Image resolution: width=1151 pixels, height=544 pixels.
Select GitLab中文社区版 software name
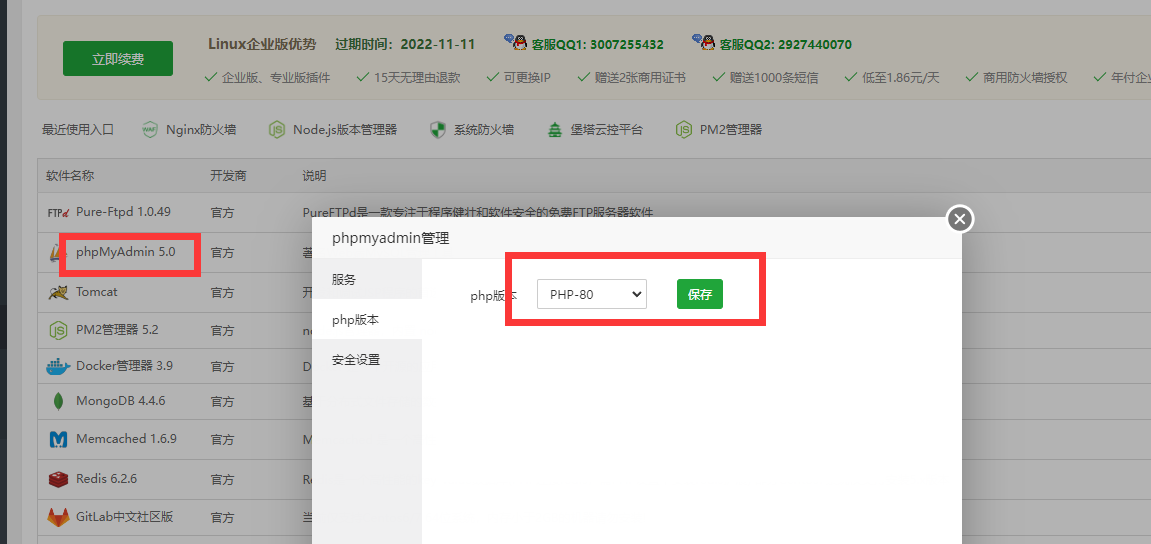pyautogui.click(x=125, y=516)
